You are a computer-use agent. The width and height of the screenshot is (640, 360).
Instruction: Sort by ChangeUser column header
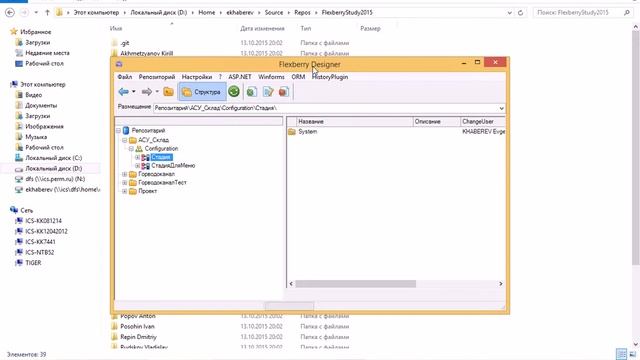[483, 122]
